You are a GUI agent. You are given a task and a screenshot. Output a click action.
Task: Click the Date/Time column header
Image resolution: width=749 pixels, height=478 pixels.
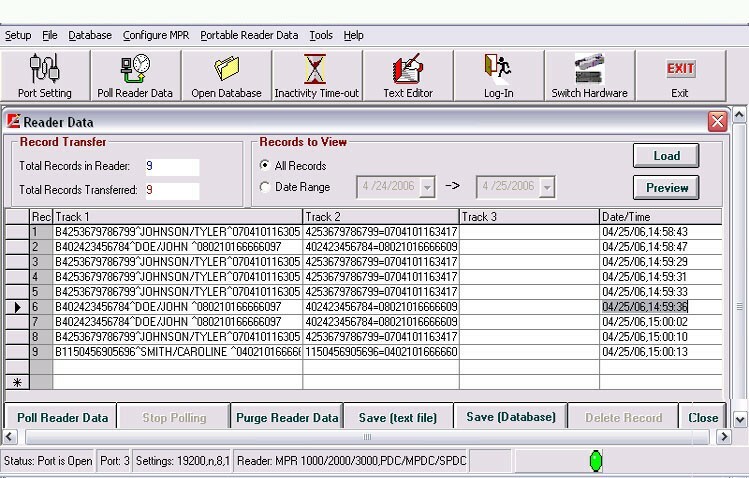(661, 217)
